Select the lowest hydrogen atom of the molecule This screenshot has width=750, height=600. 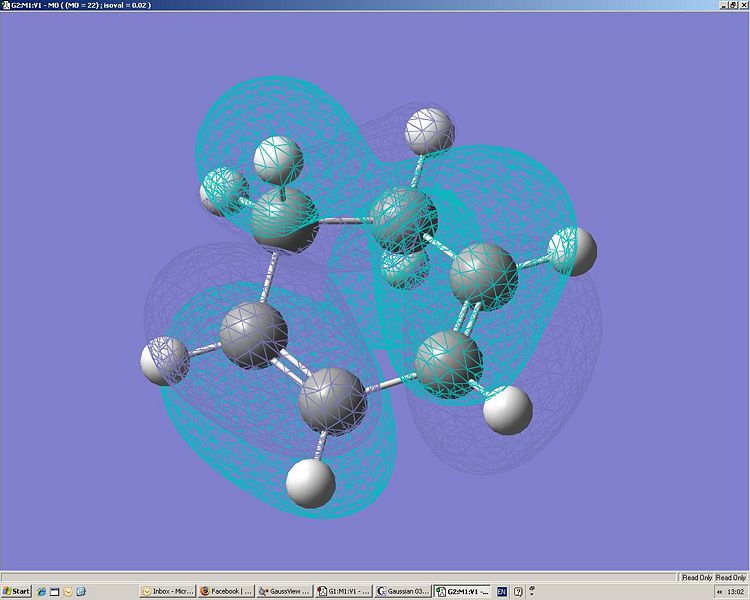click(310, 483)
